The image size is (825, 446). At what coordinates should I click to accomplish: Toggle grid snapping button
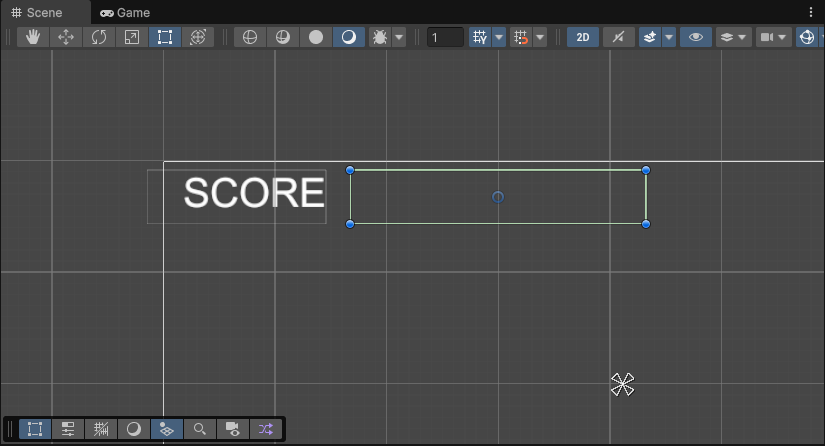520,37
